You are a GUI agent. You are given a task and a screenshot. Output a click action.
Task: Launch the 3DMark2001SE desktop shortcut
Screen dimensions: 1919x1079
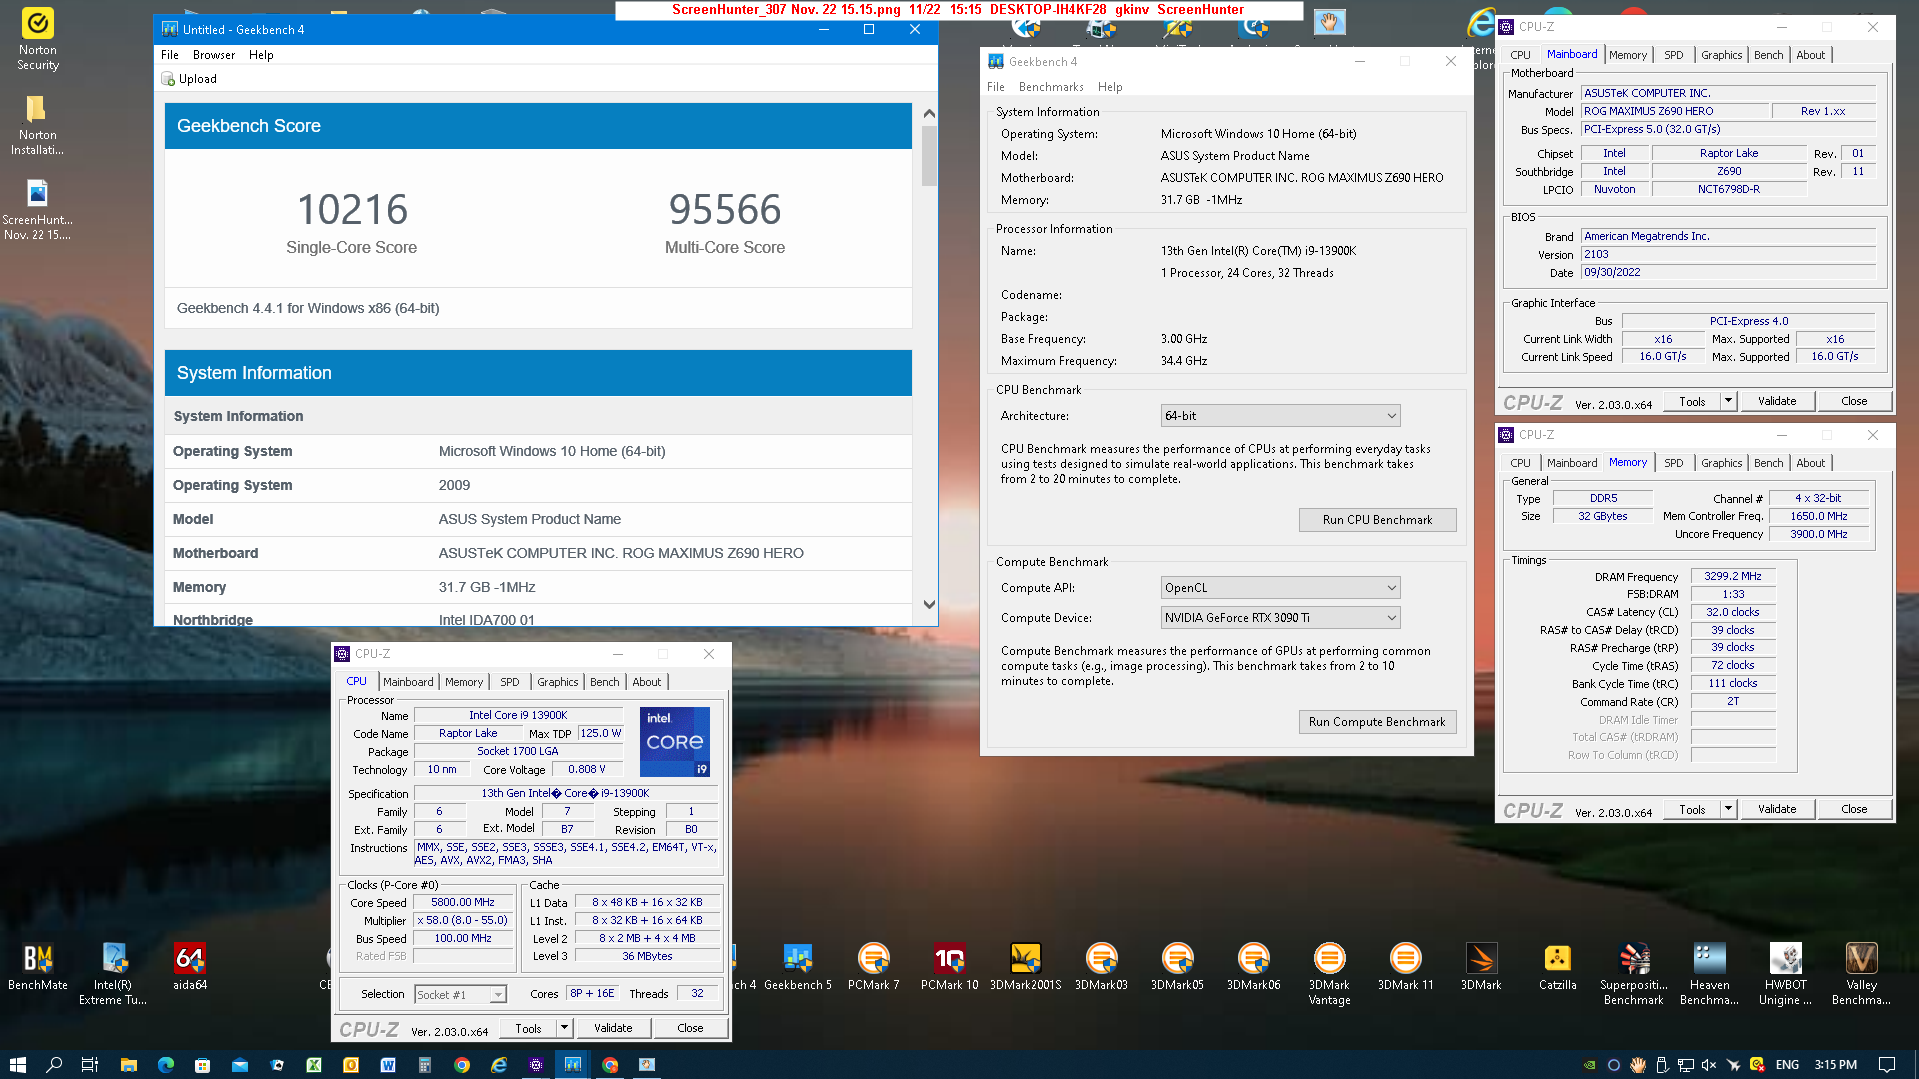point(1025,966)
